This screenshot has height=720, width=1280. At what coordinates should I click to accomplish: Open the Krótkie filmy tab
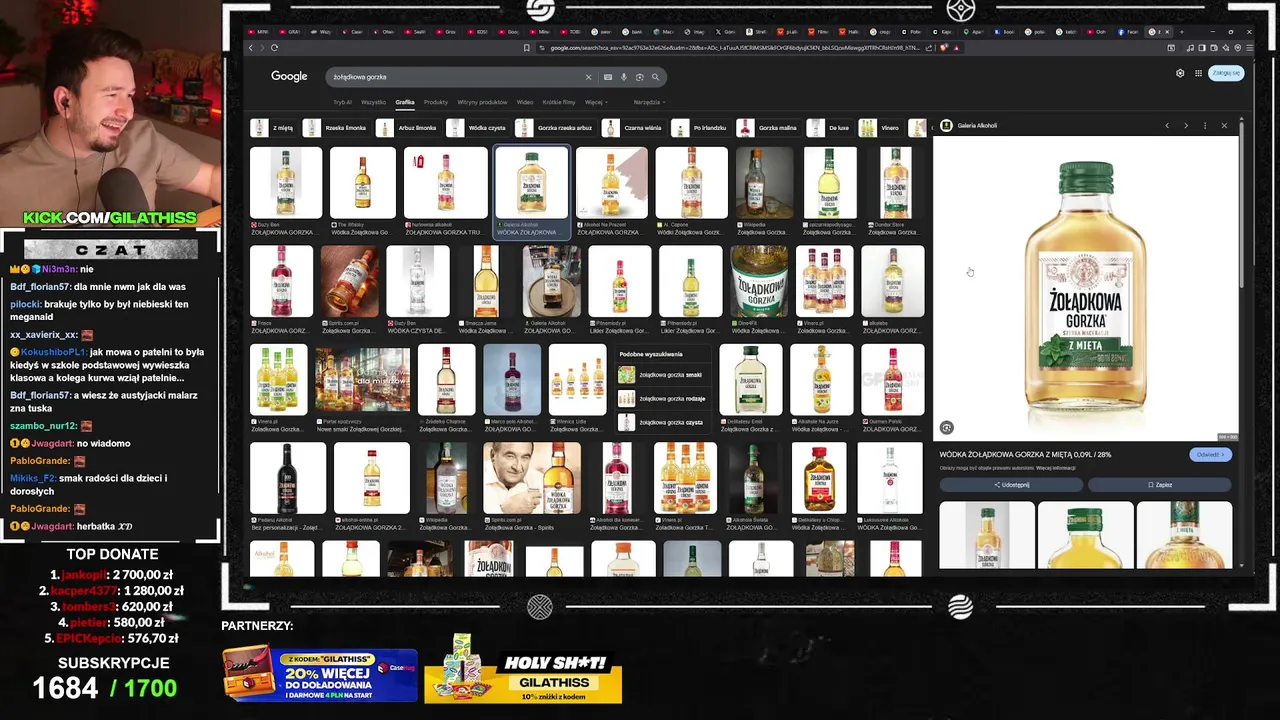pyautogui.click(x=559, y=102)
